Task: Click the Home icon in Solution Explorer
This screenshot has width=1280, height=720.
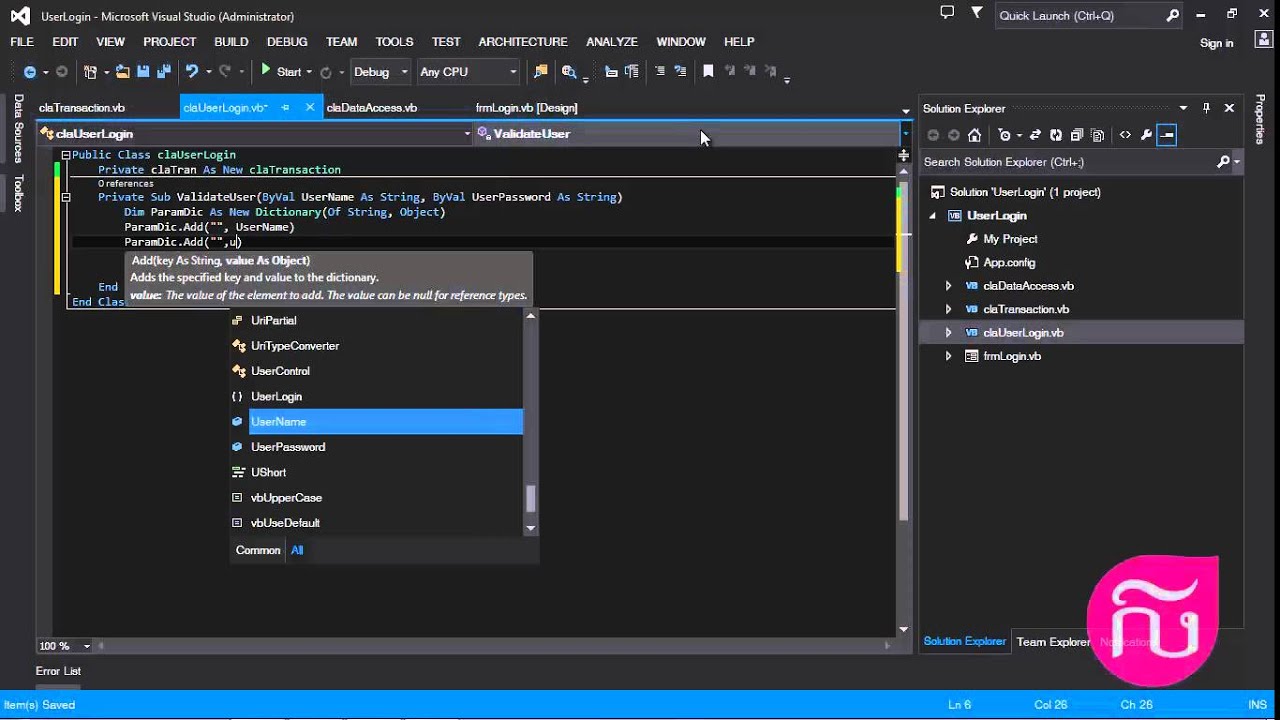Action: (975, 135)
